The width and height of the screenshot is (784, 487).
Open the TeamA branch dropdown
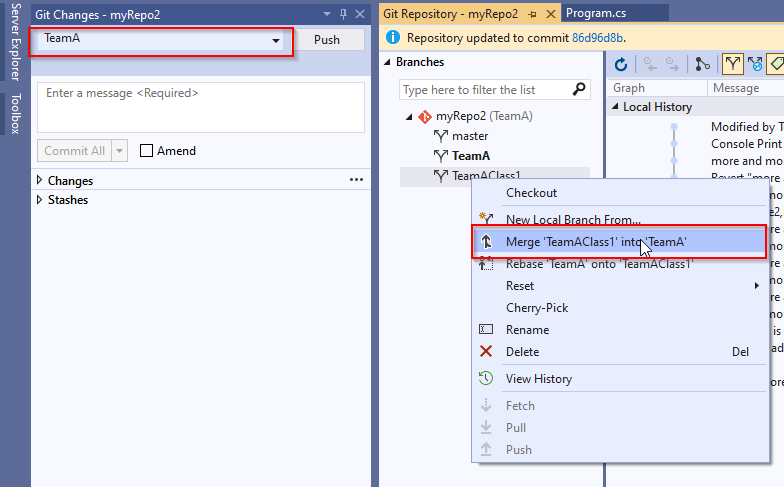(276, 40)
